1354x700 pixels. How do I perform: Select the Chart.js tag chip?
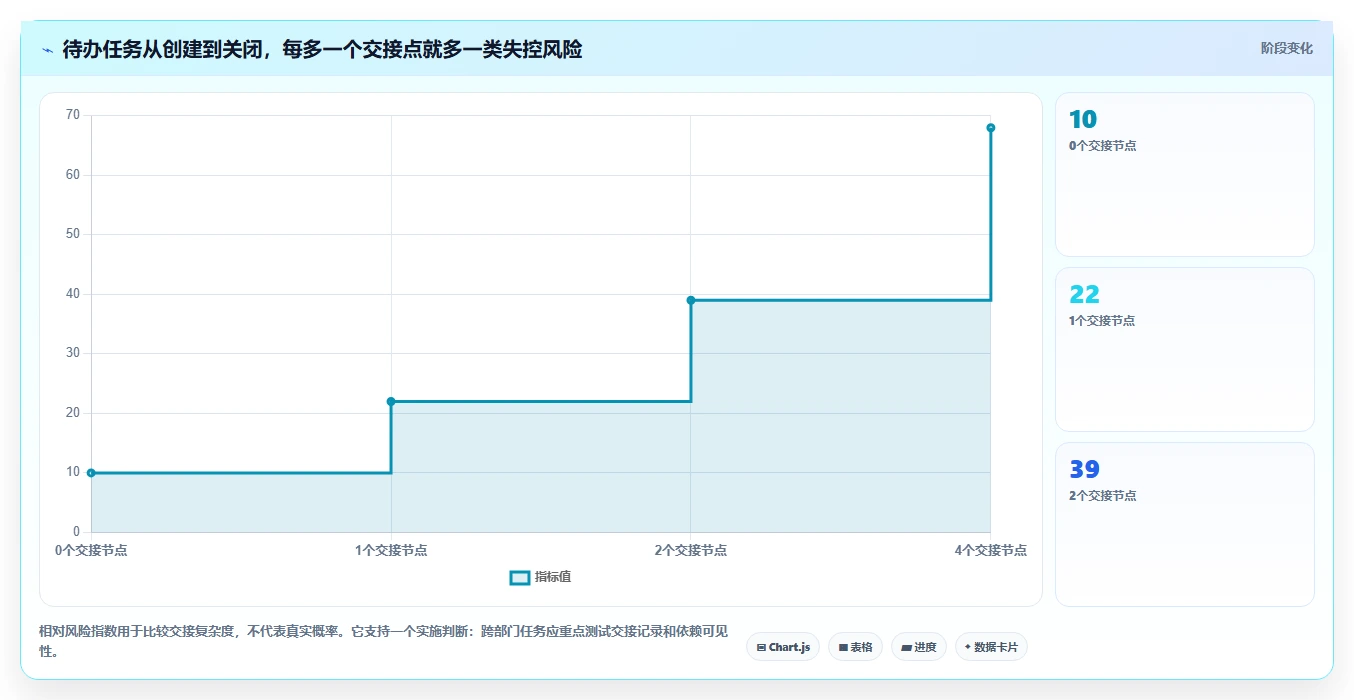[x=783, y=647]
